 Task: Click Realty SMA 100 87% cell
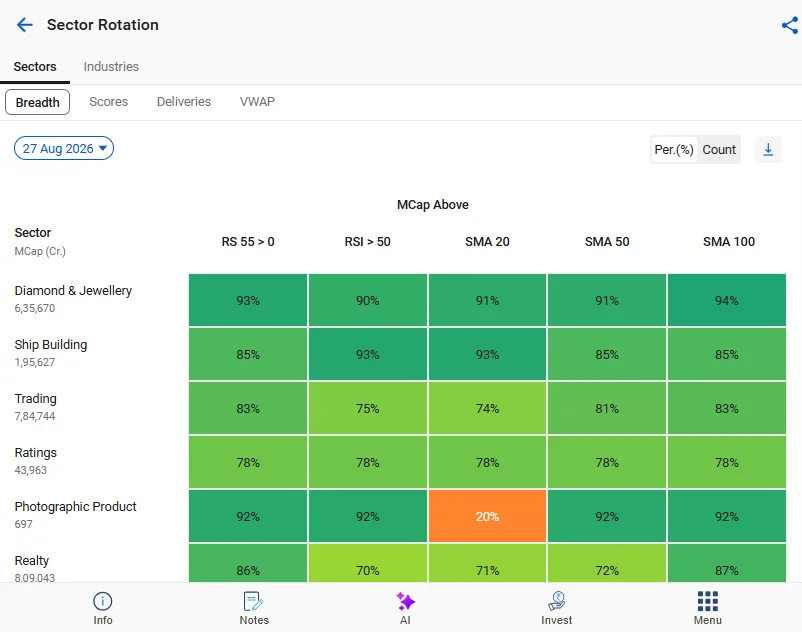point(727,563)
